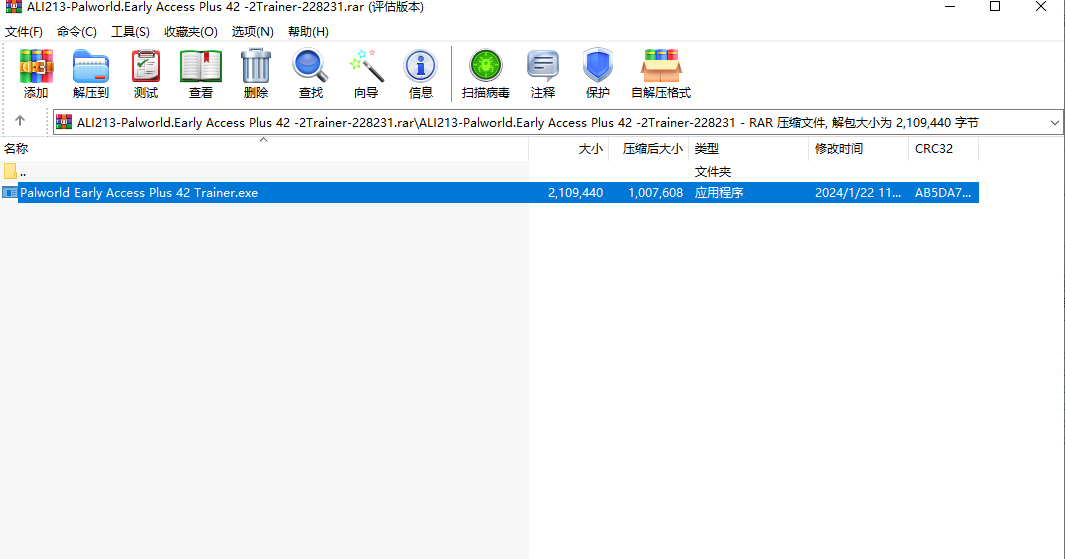Minimize the WinRAR window

[x=950, y=7]
